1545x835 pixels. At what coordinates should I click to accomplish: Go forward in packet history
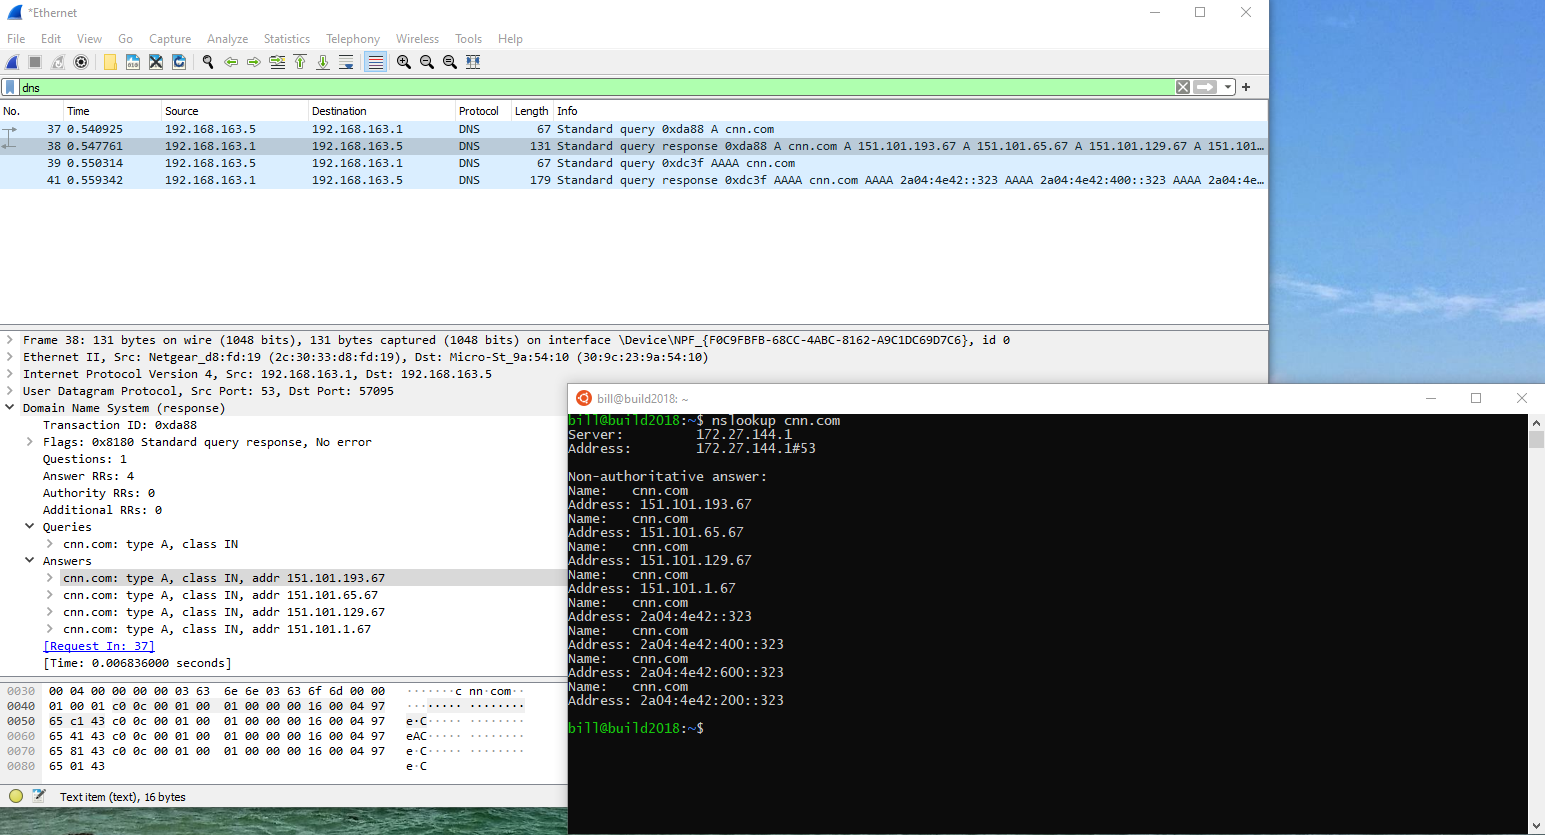[x=254, y=62]
